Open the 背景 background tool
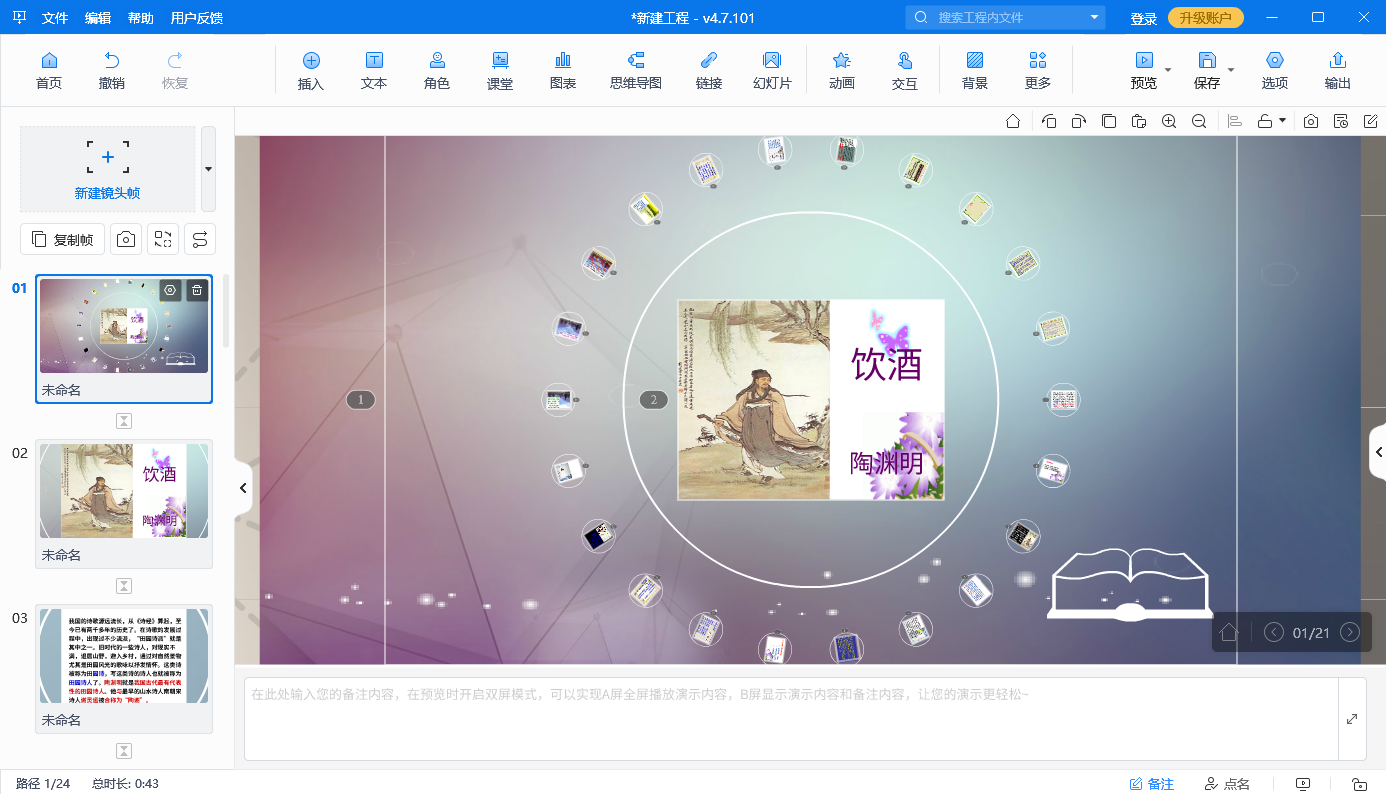Screen dimensions: 1386x794 click(x=975, y=71)
